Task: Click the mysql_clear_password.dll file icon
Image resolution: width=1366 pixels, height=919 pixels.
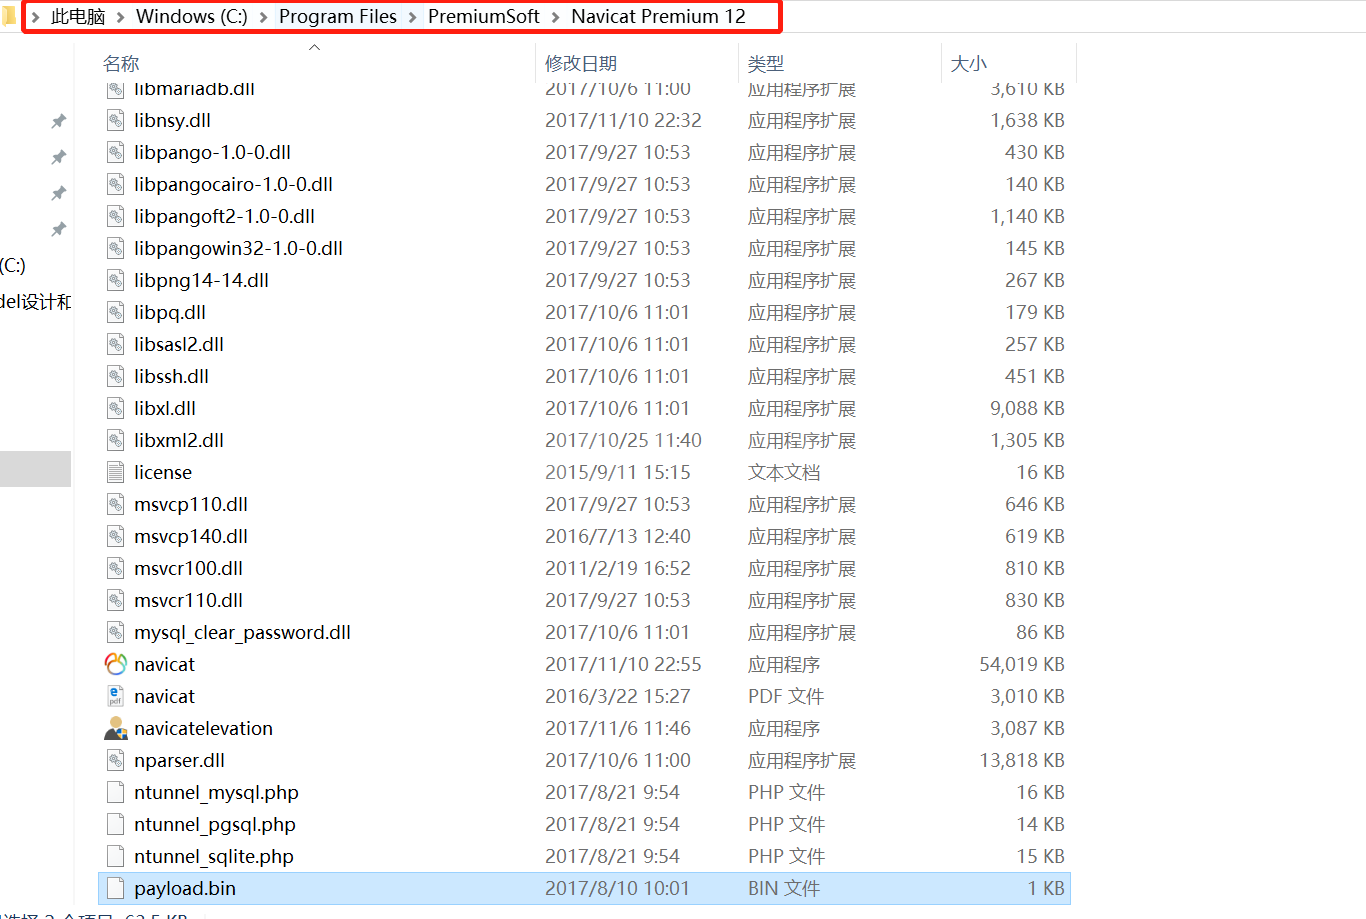Action: point(116,632)
